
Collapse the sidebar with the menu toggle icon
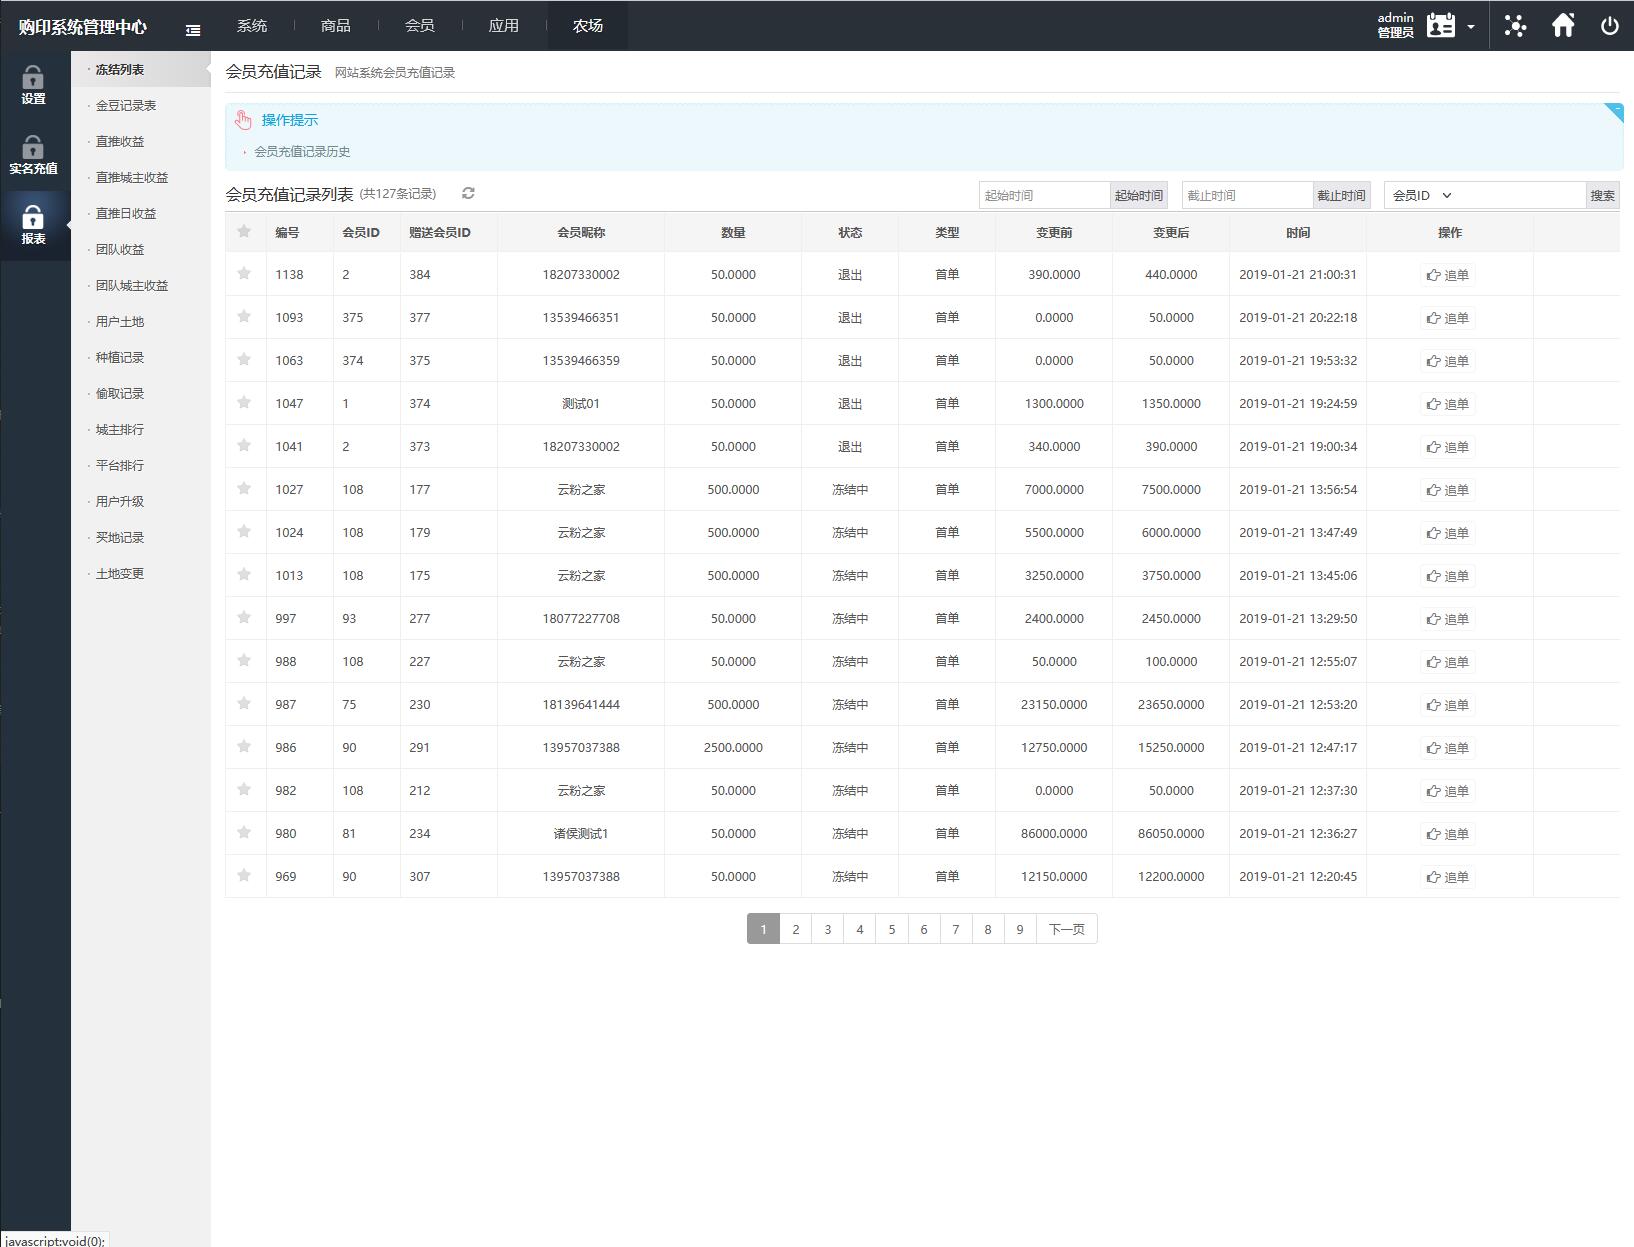[x=193, y=30]
